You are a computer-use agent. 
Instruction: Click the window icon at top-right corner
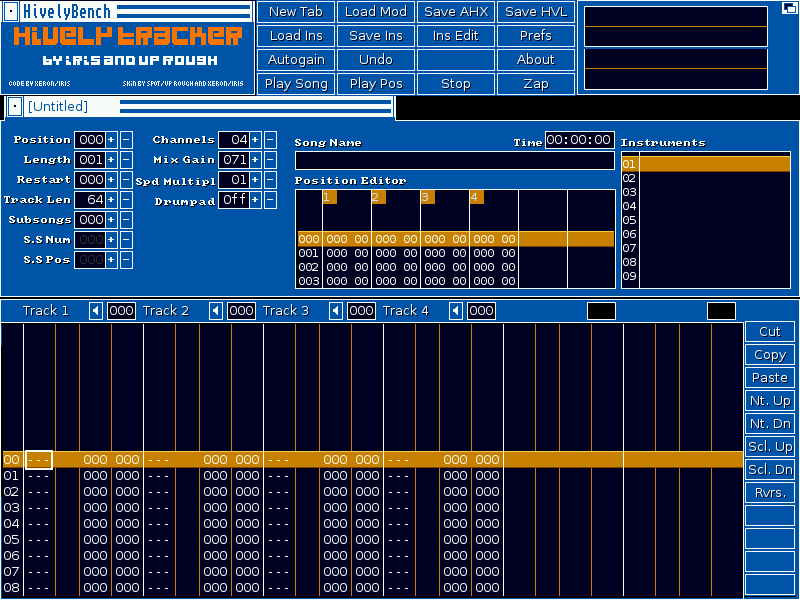pos(789,8)
